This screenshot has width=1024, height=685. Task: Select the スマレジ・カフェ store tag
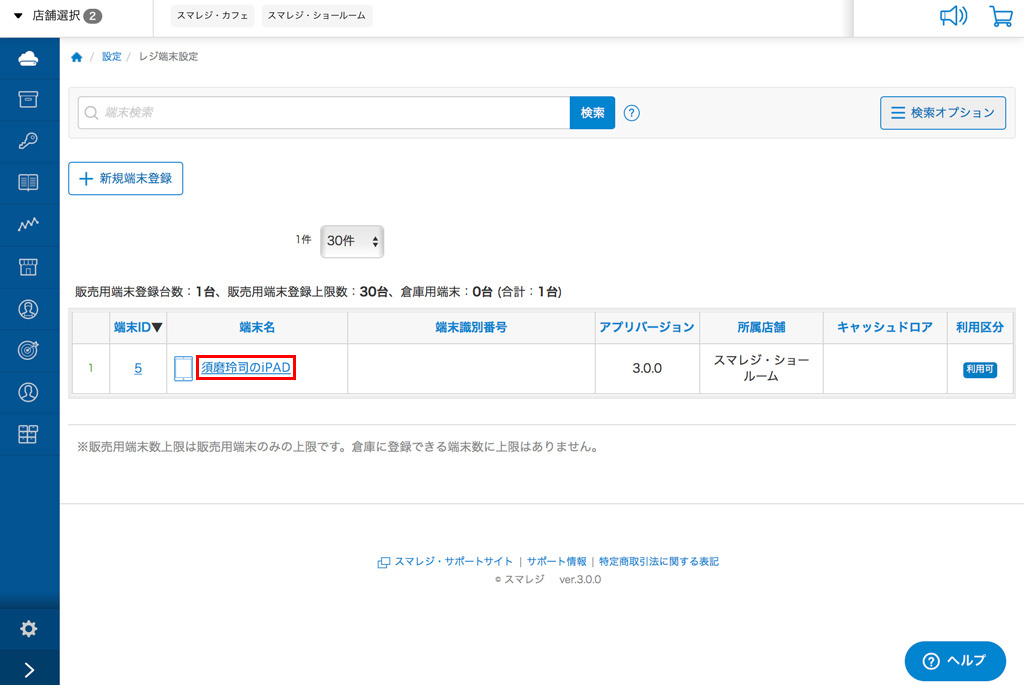[213, 16]
